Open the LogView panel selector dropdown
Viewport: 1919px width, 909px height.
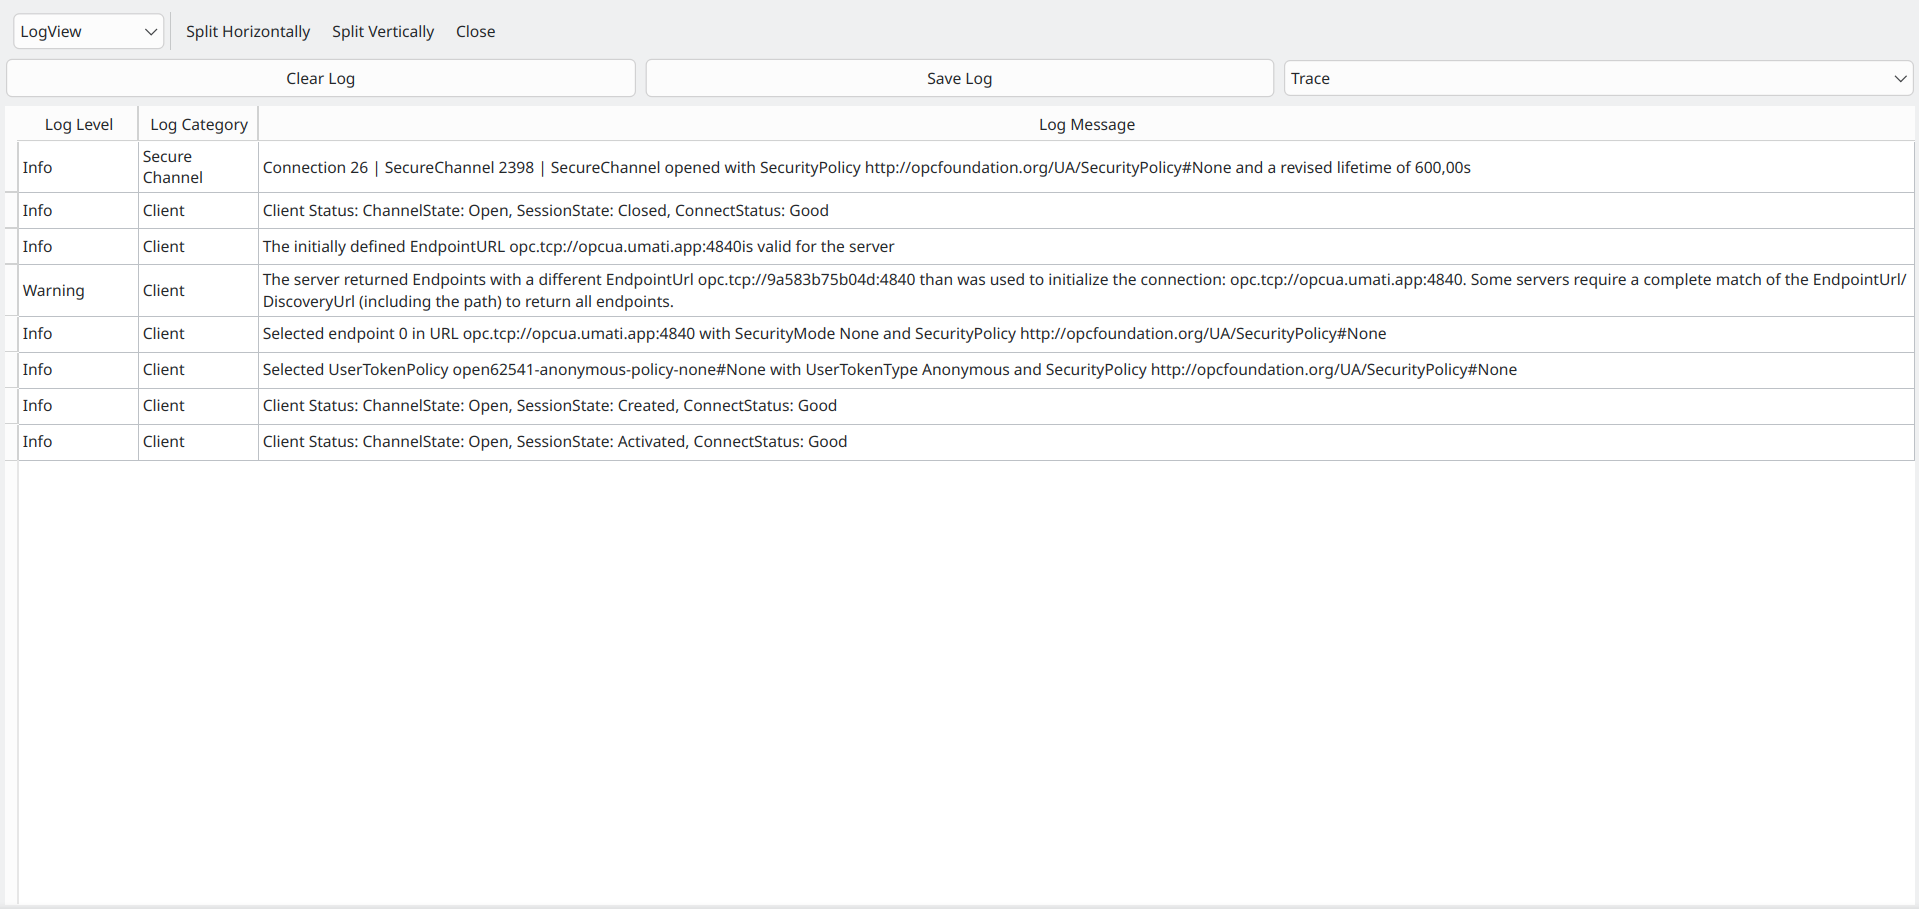click(x=88, y=32)
